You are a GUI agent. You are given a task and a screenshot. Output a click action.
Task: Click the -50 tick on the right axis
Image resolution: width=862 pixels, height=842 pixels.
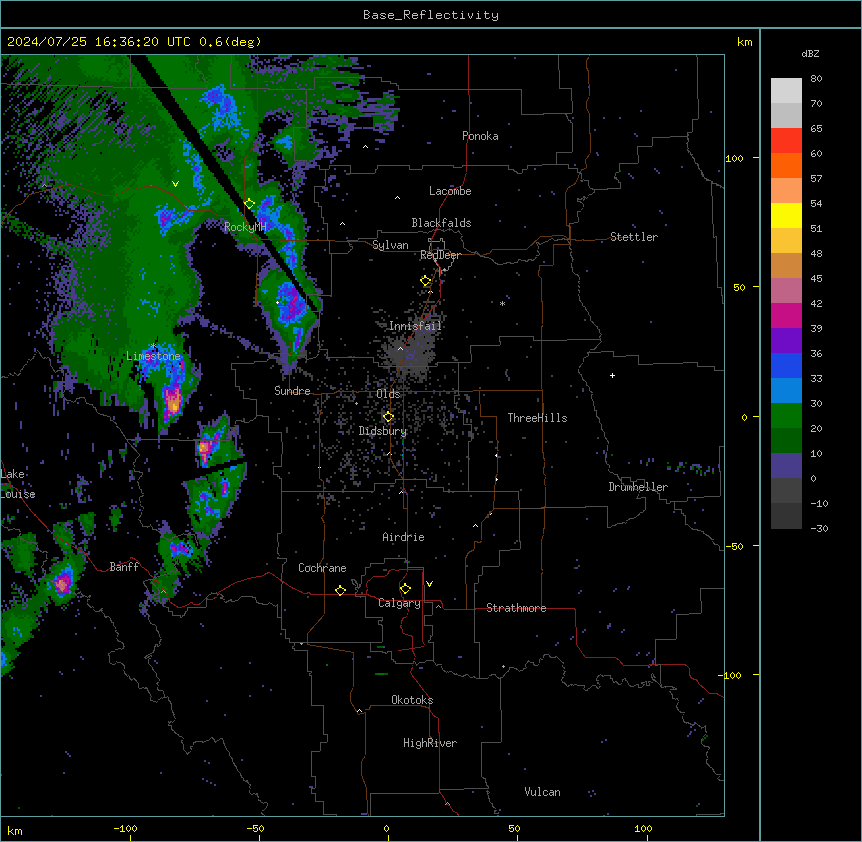coord(734,546)
